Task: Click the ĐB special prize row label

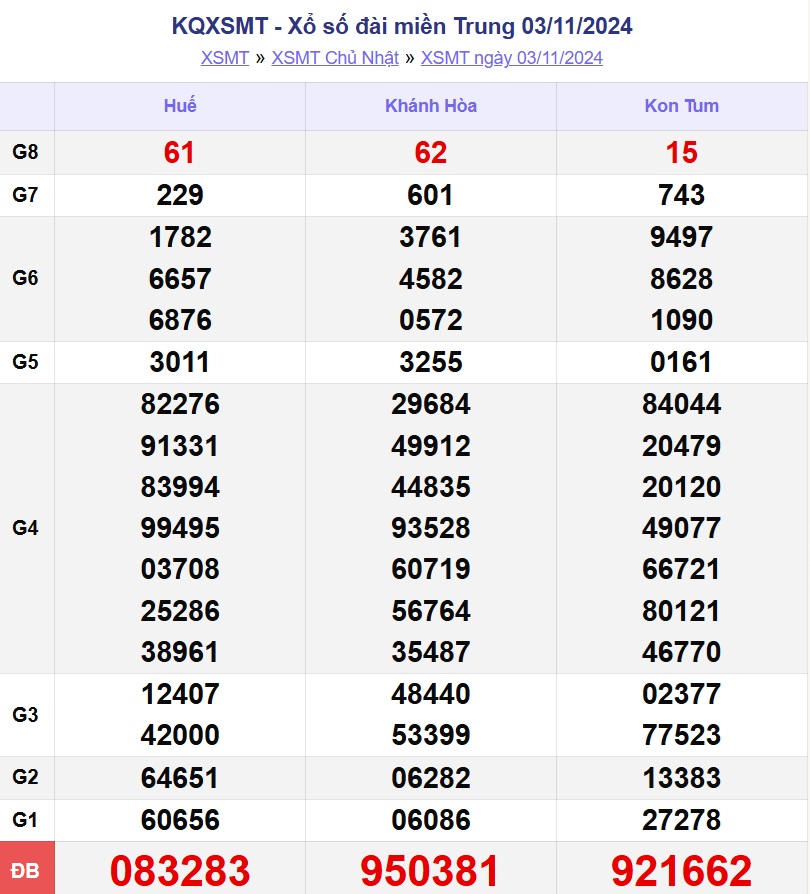Action: tap(26, 871)
